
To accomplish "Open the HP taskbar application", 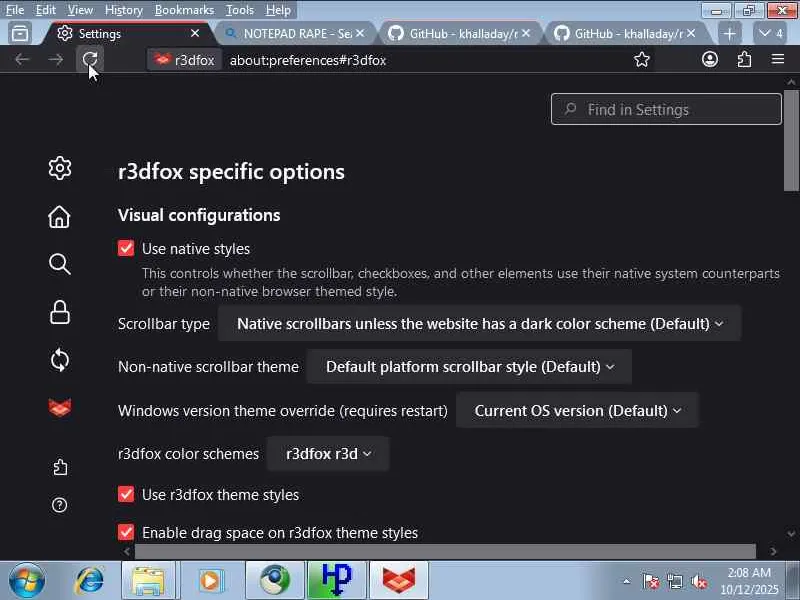I will (x=336, y=581).
